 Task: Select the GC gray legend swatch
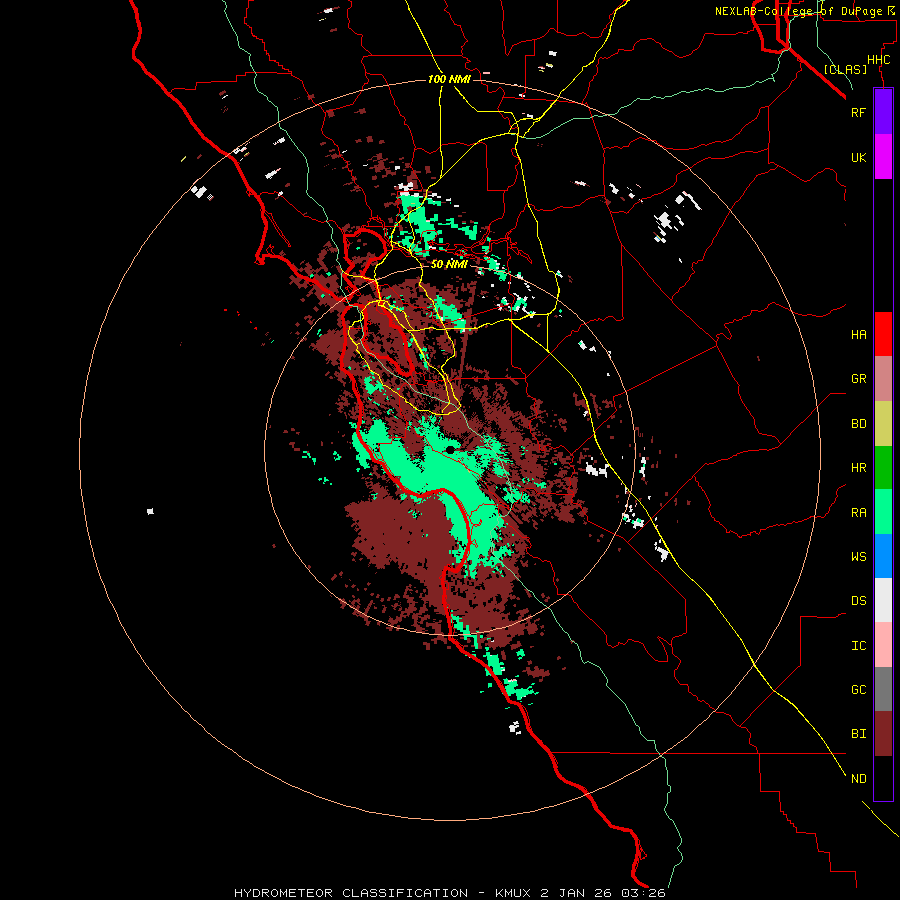[883, 689]
